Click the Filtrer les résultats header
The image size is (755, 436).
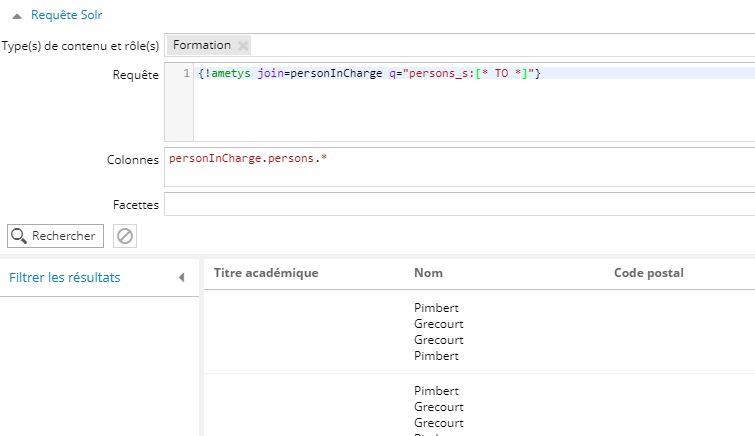(65, 278)
